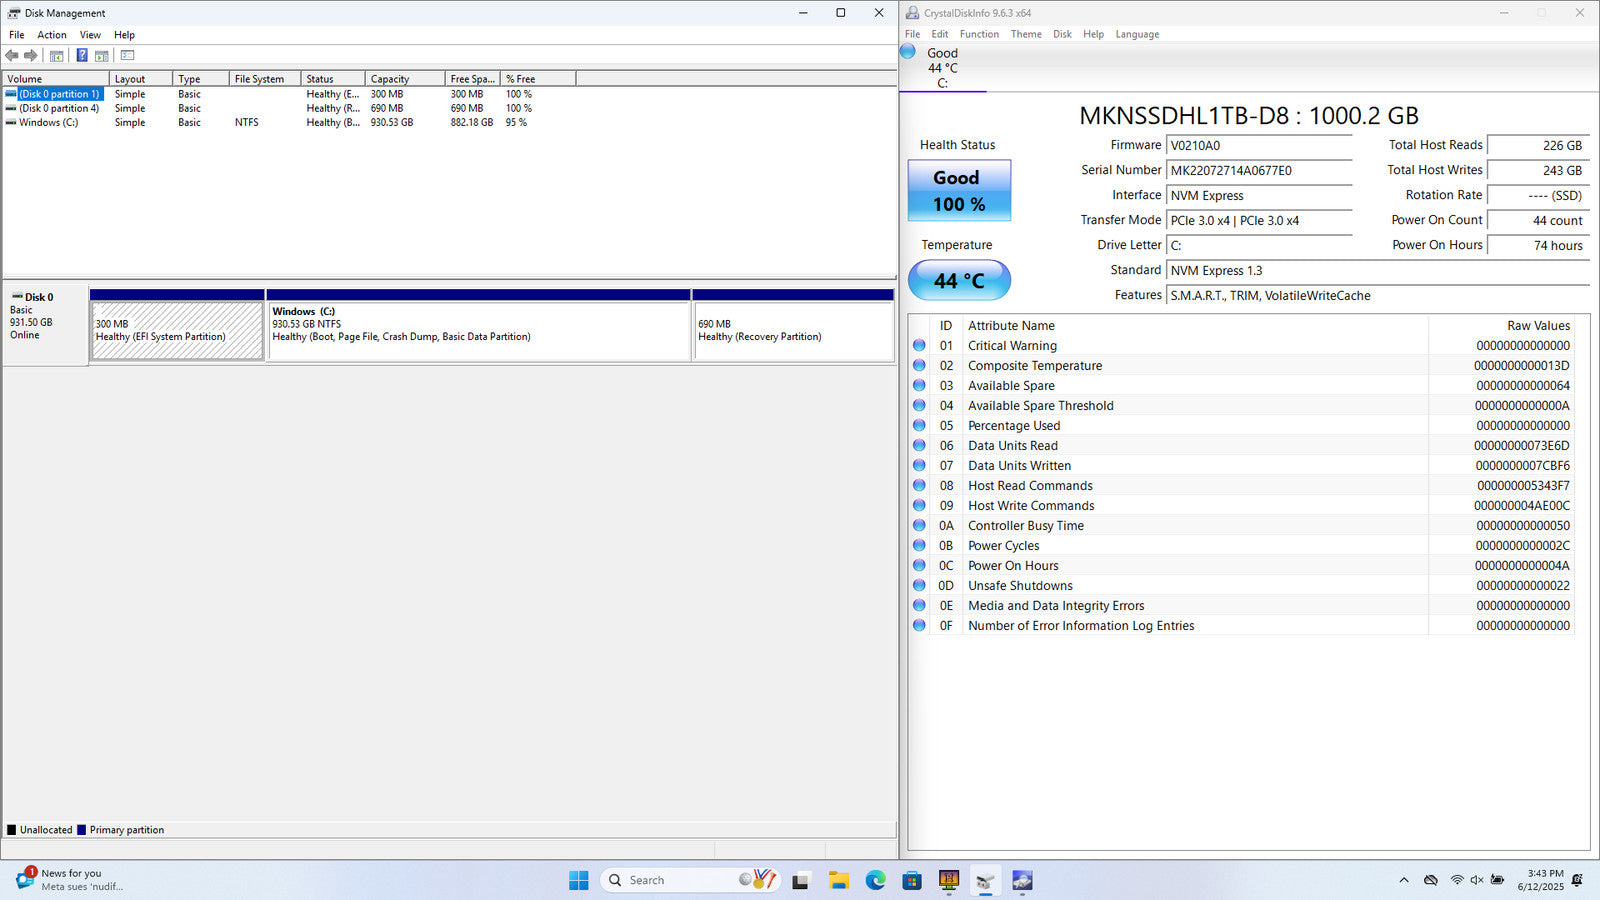Open the Function menu in CrystalDiskInfo
This screenshot has height=900, width=1600.
coord(979,34)
